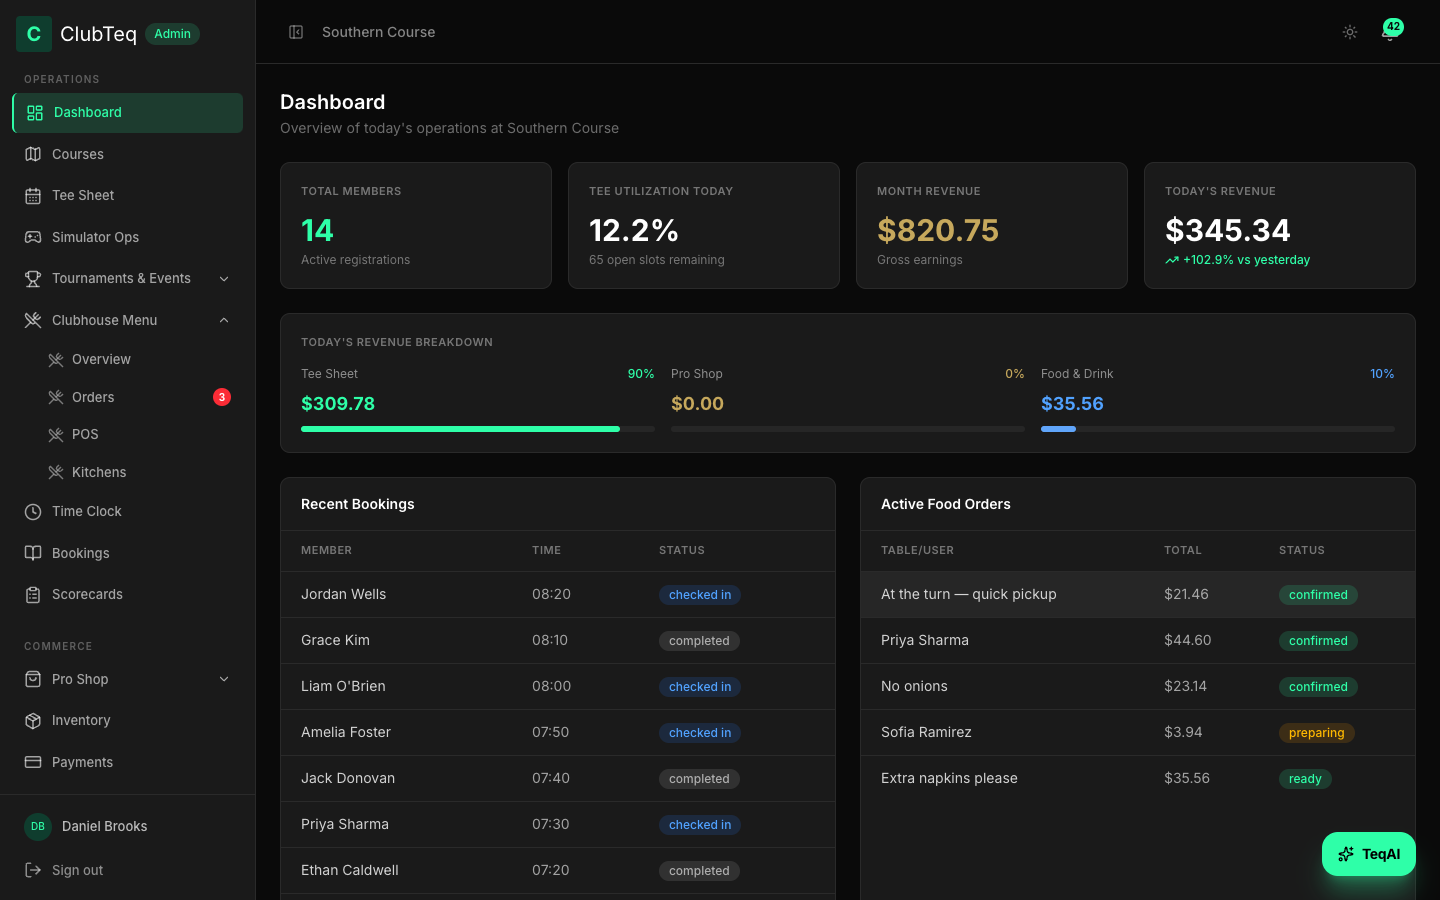Open notifications bell with 42 badge
1440x900 pixels.
click(x=1389, y=32)
